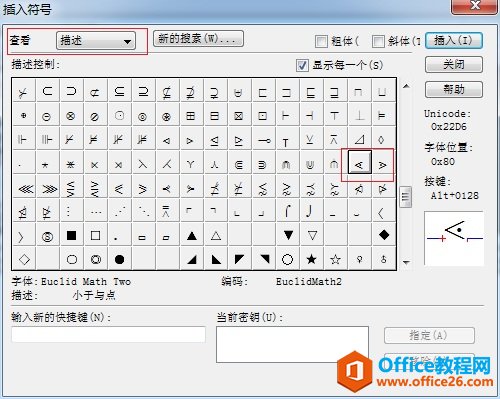Viewport: 500px width, 399px height.
Task: Select the subset symbol ⊂
Action: 48,91
